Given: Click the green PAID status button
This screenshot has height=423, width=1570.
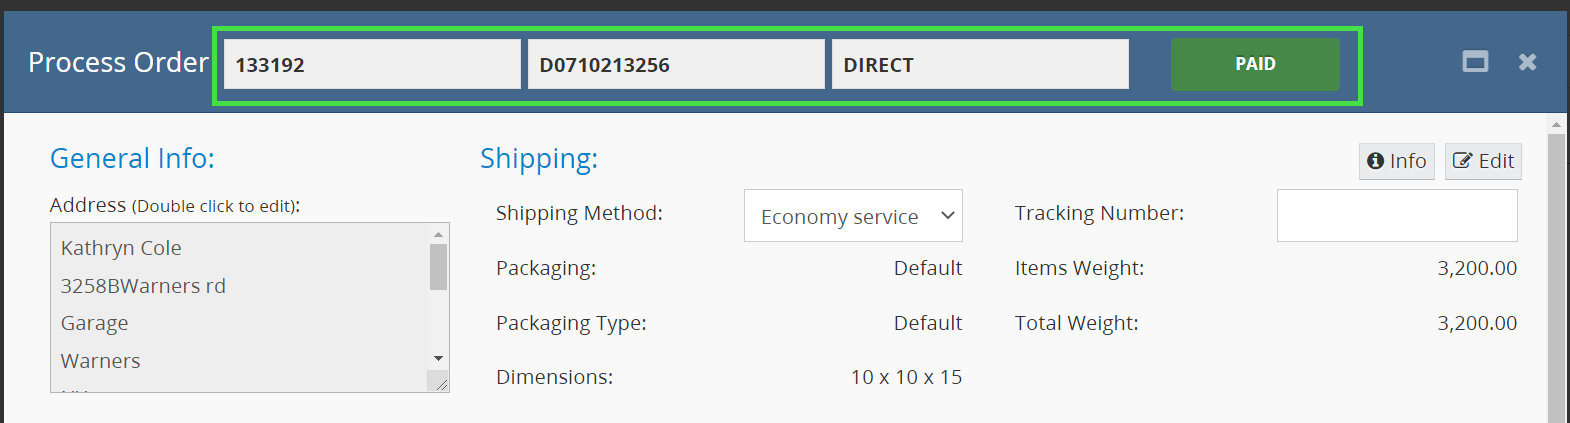Looking at the screenshot, I should [1255, 64].
